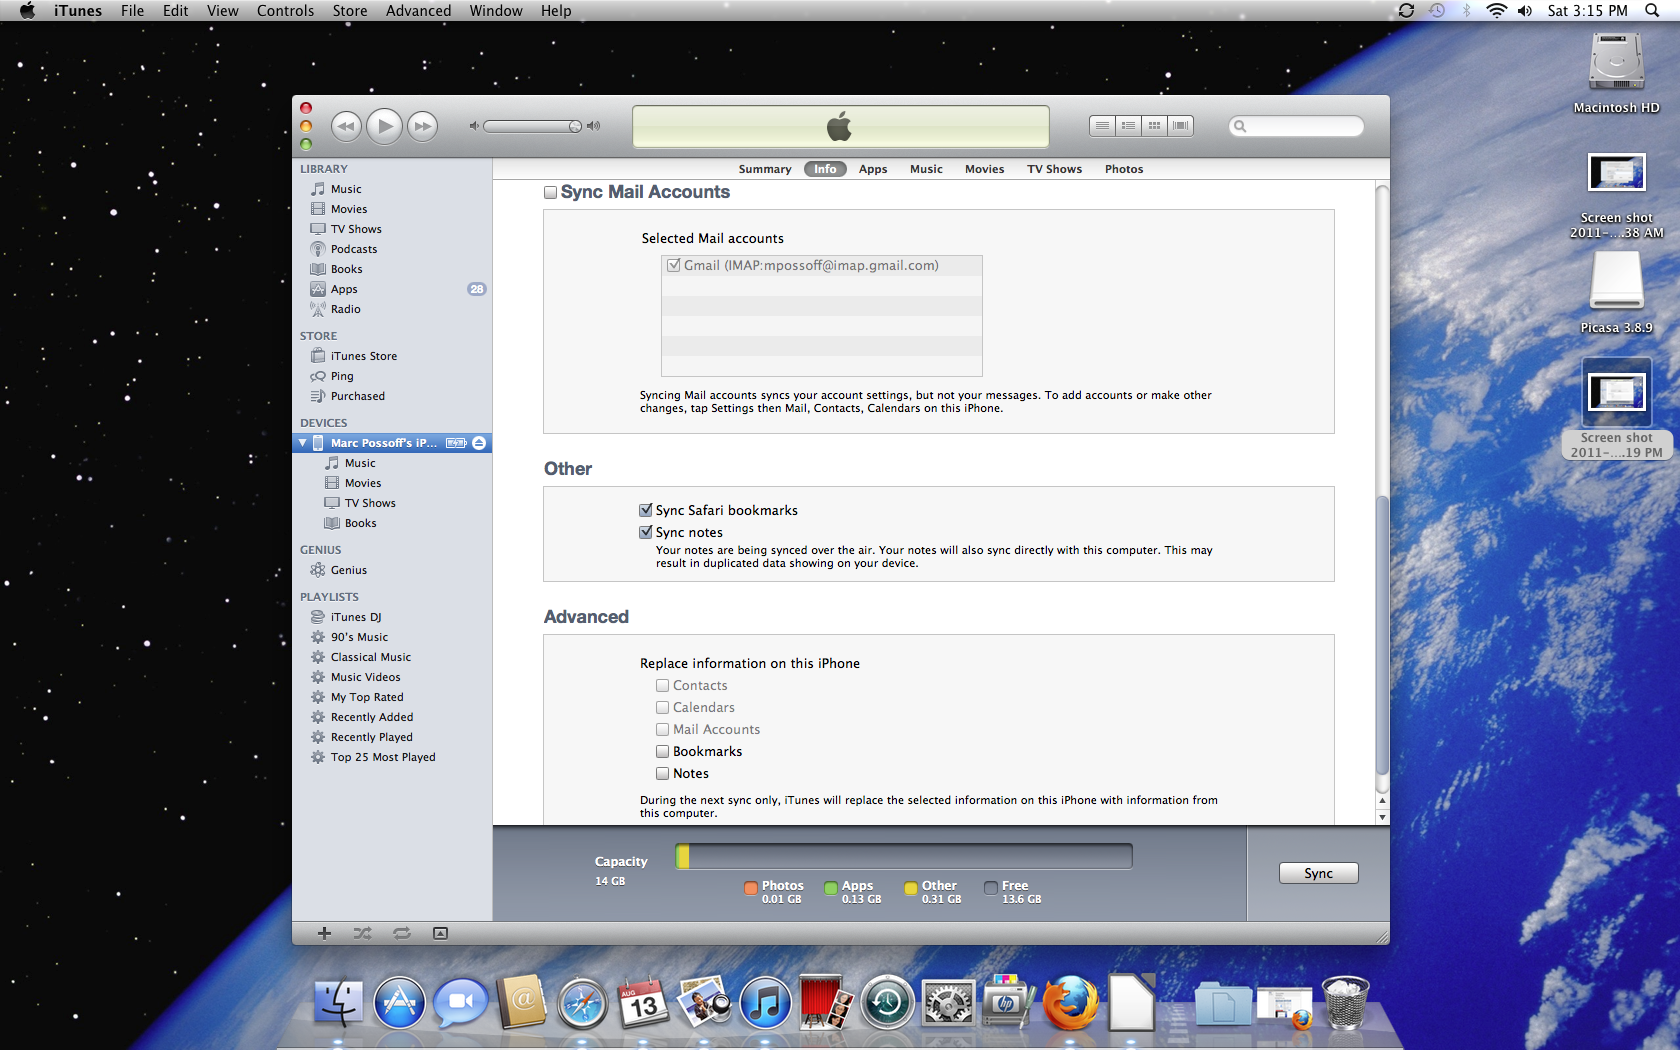Viewport: 1680px width, 1050px height.
Task: Click the capacity bar
Action: pyautogui.click(x=904, y=856)
